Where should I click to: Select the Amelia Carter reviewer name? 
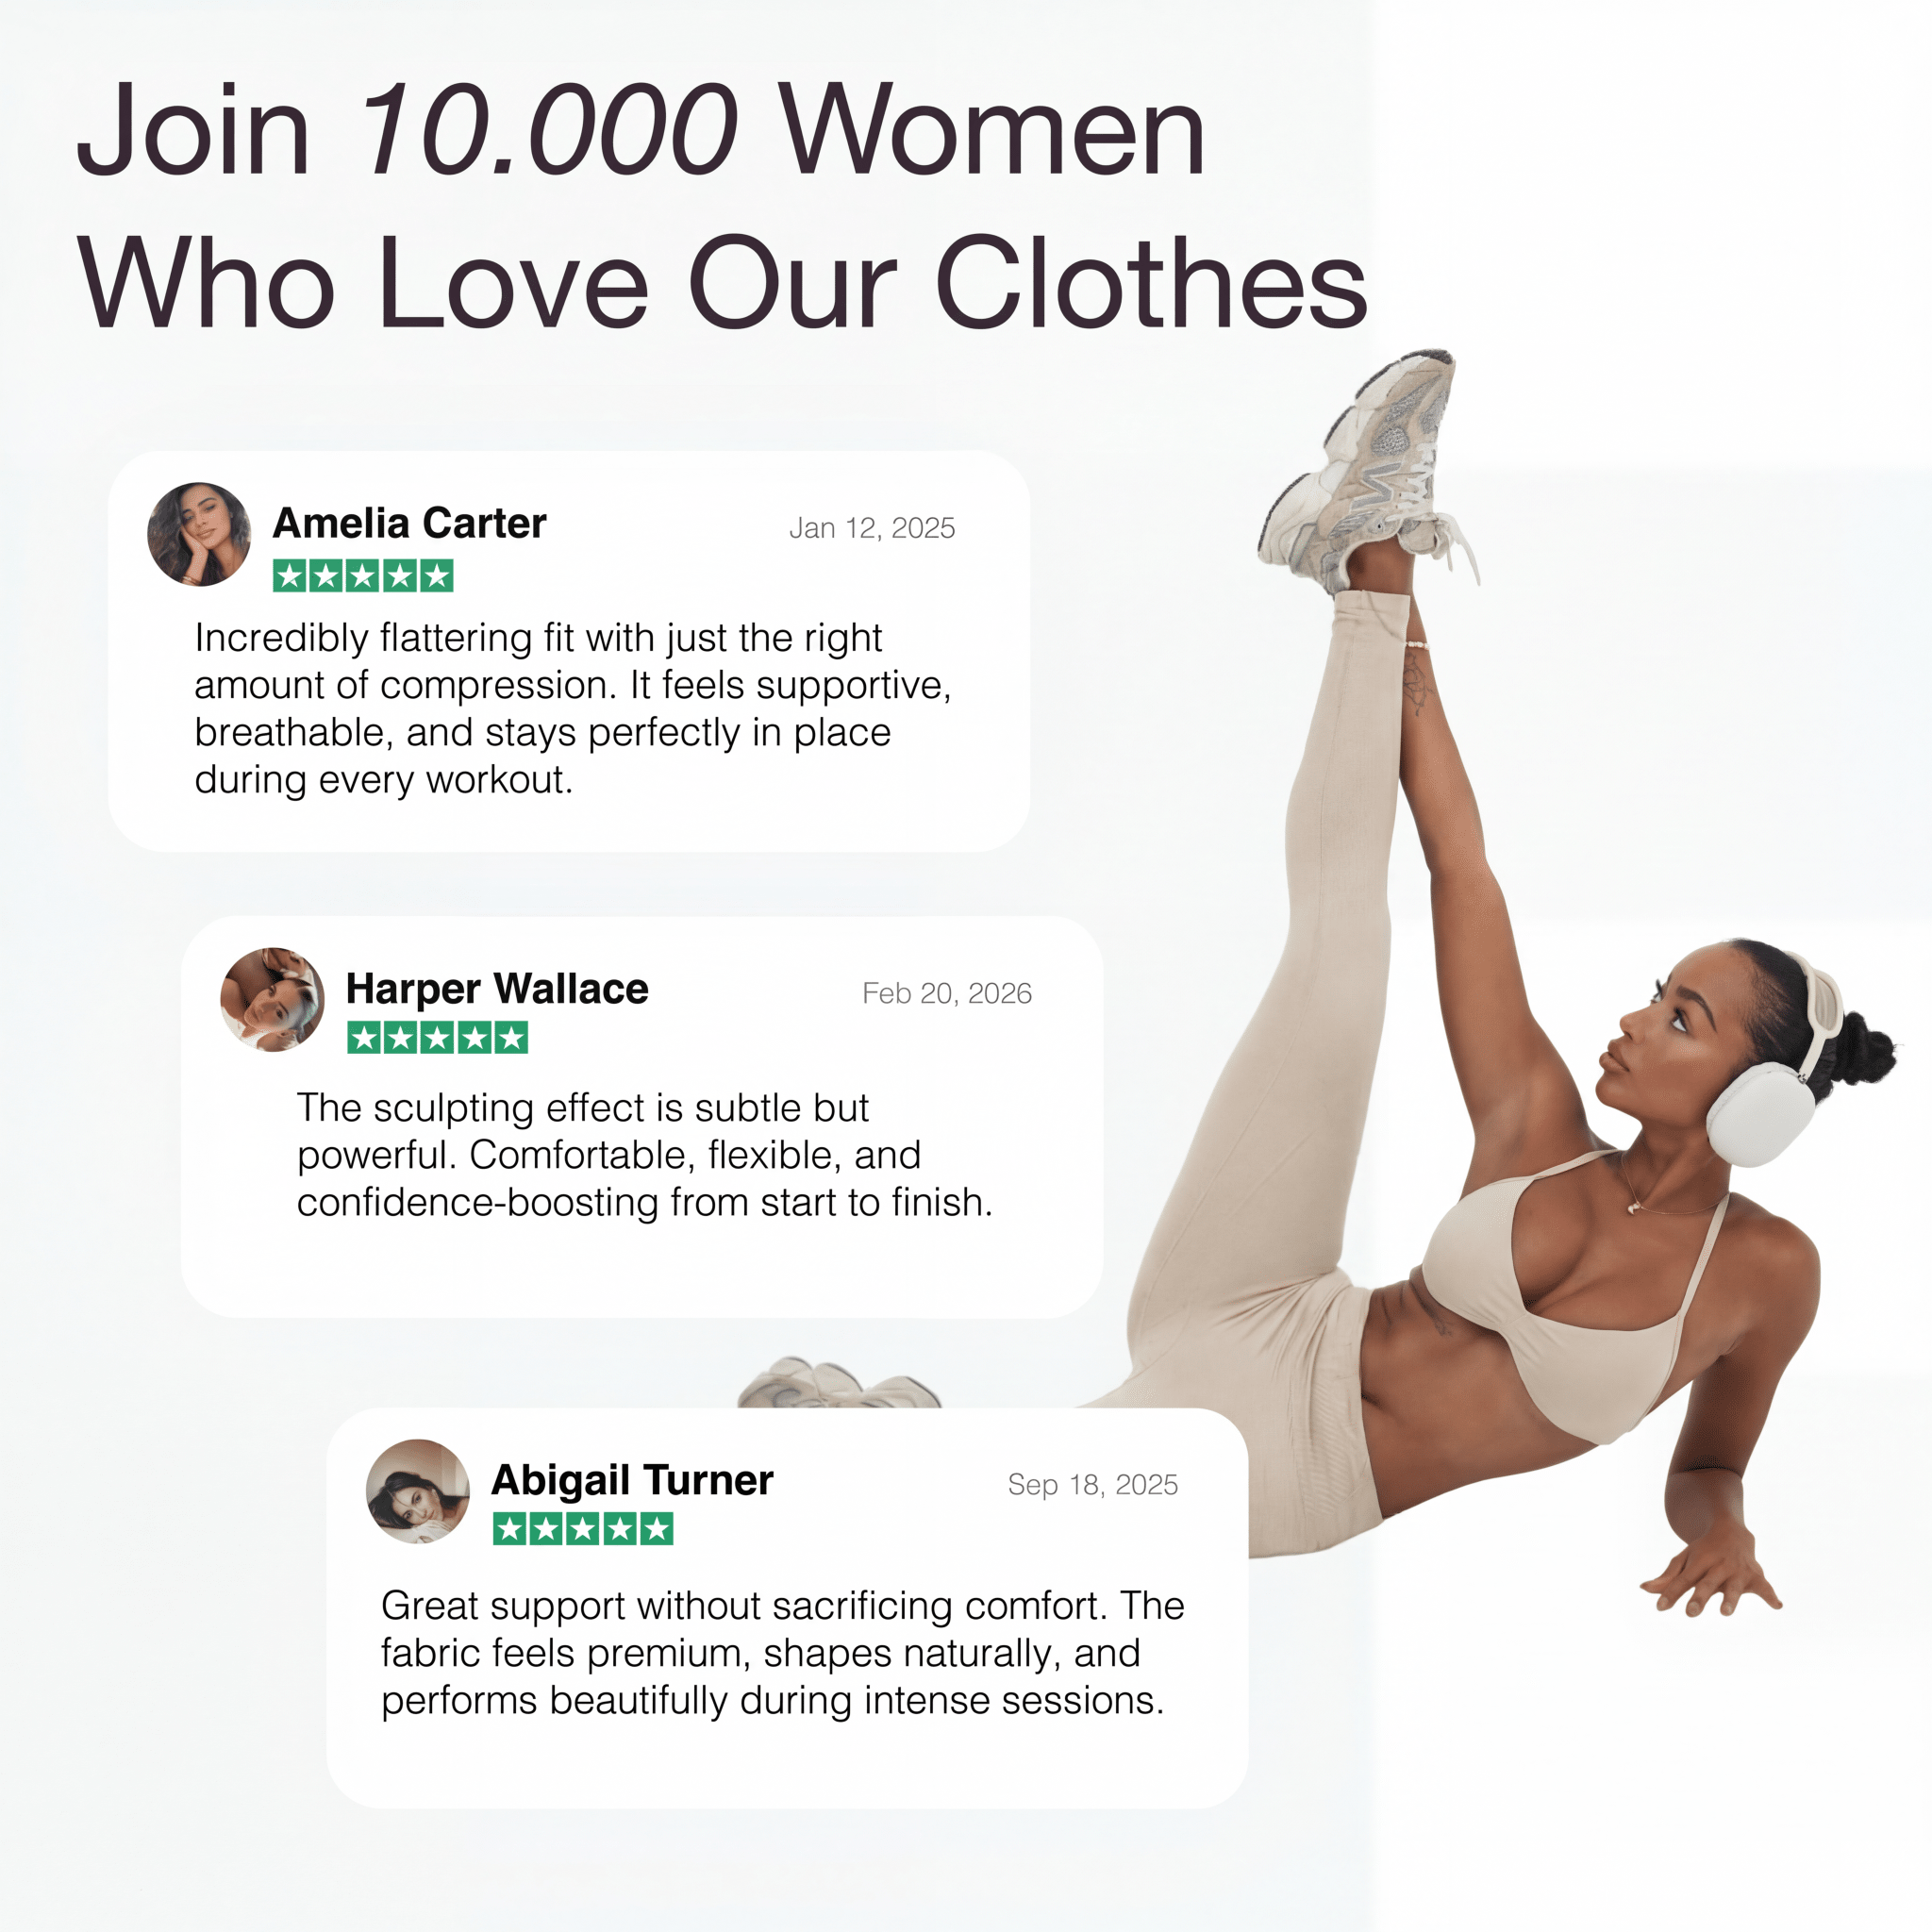click(409, 523)
